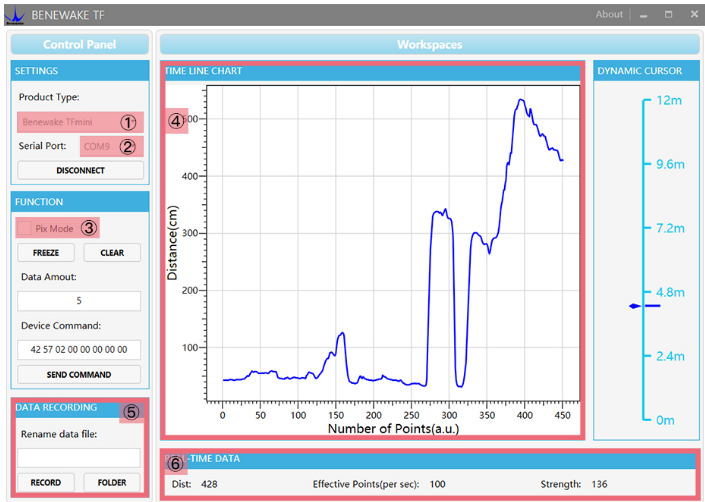Click the blue dynamic cursor marker

pos(645,306)
